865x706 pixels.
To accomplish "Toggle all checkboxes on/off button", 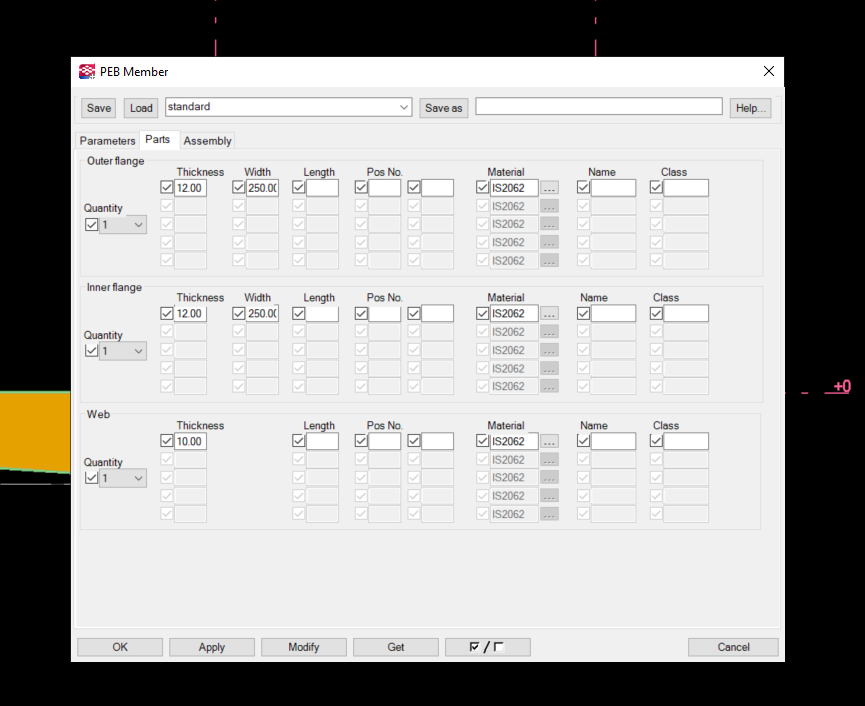I will (488, 647).
